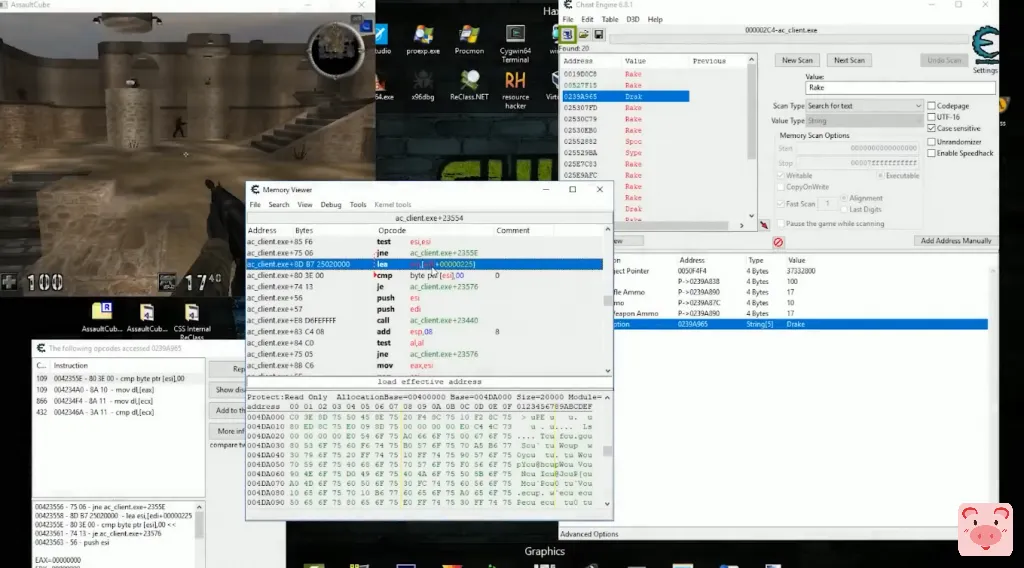The image size is (1024, 568).
Task: Click the open file folder icon in Cheat Engine
Action: (x=583, y=35)
